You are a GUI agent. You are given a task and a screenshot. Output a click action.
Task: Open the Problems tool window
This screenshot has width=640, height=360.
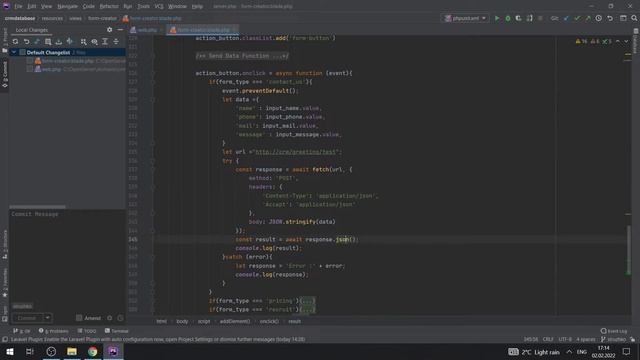pyautogui.click(x=53, y=331)
